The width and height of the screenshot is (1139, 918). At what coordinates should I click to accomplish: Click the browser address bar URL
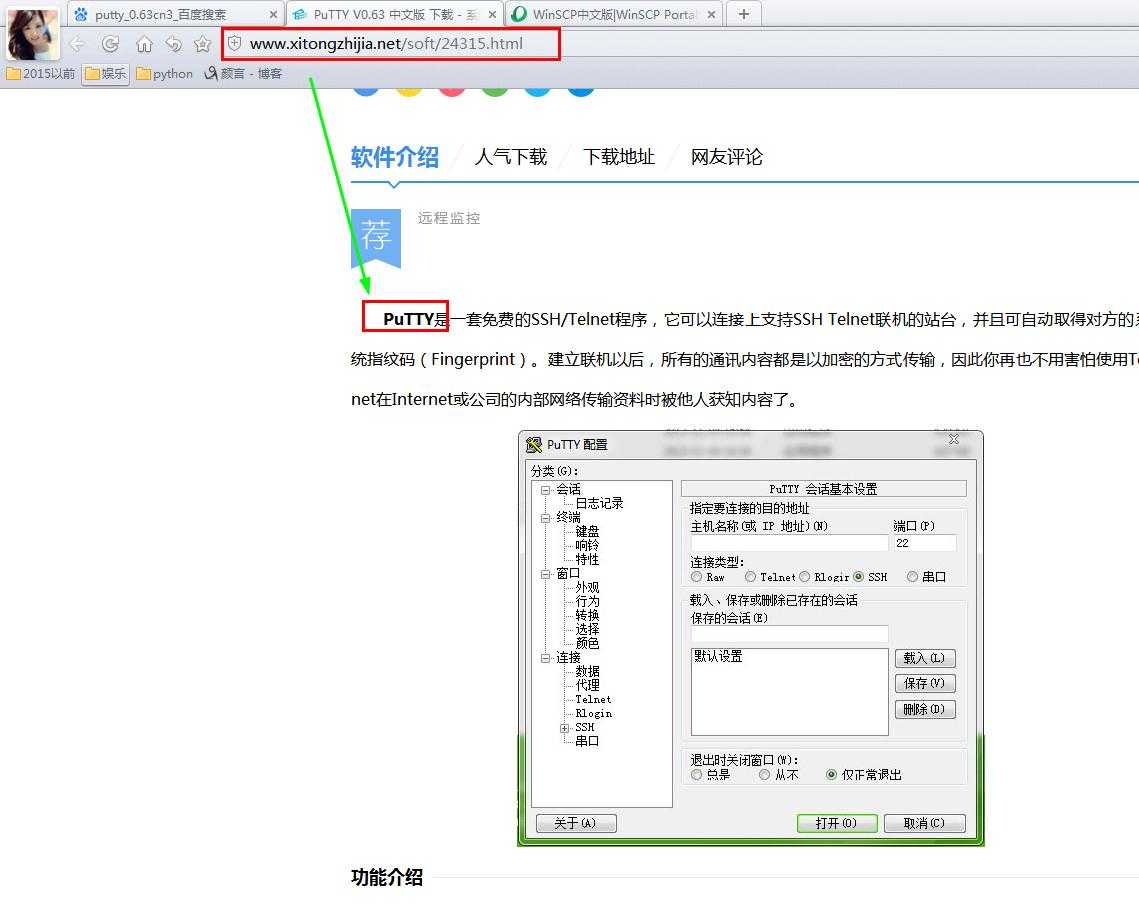tap(386, 44)
